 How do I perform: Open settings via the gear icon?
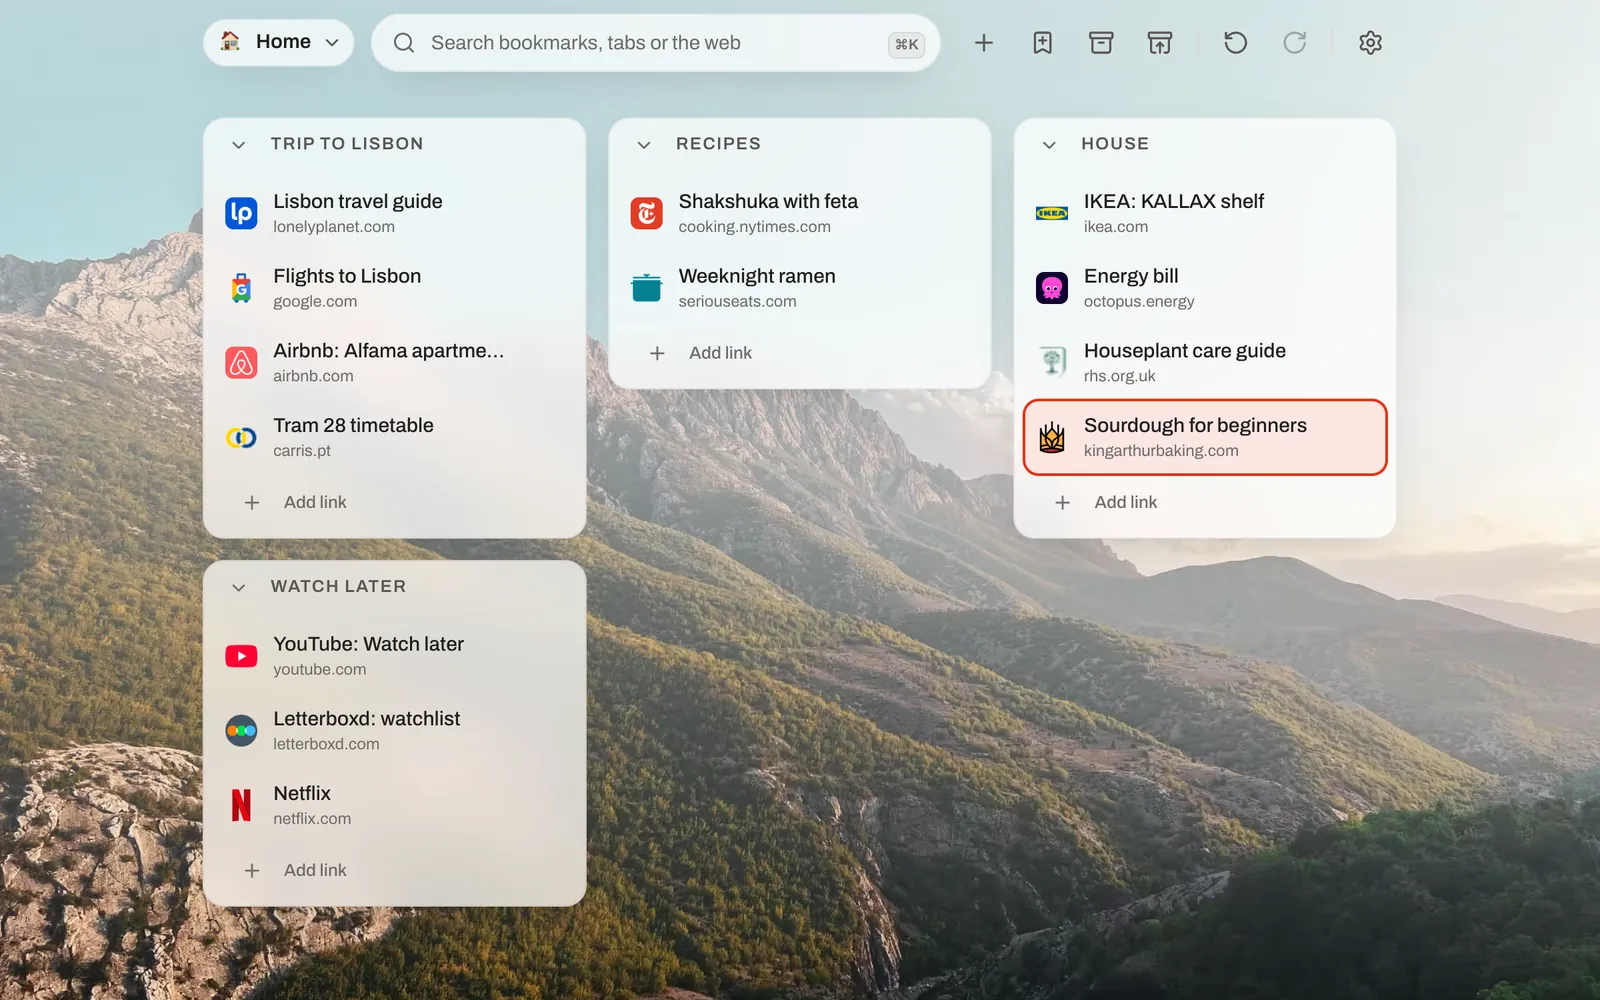click(1370, 43)
